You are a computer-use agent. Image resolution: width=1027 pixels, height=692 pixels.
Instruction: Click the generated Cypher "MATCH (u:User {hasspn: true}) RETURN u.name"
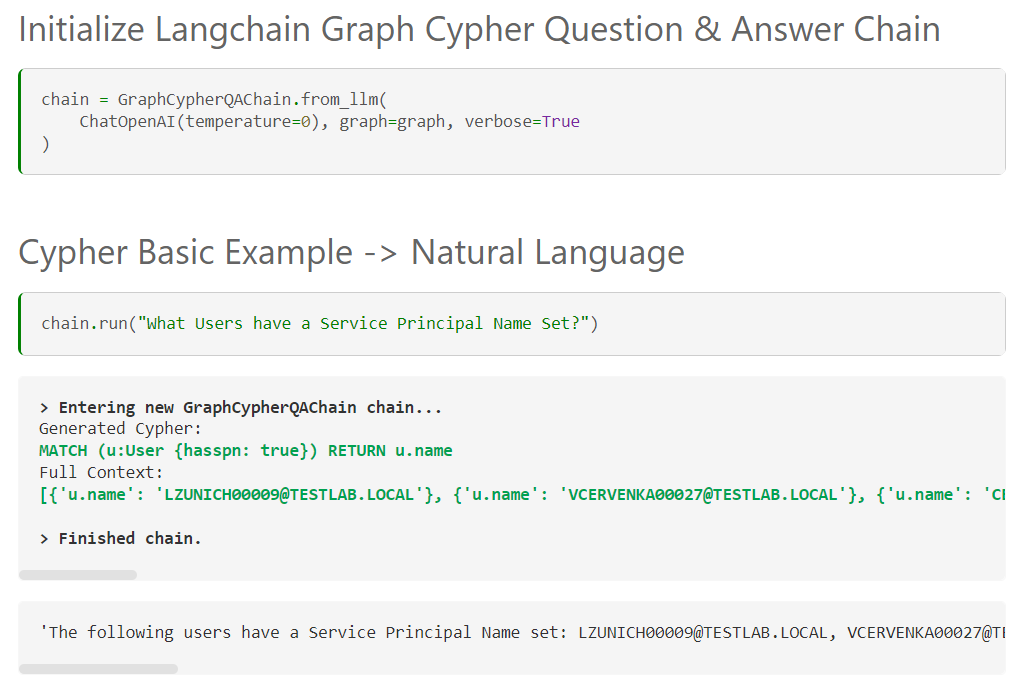tap(246, 450)
